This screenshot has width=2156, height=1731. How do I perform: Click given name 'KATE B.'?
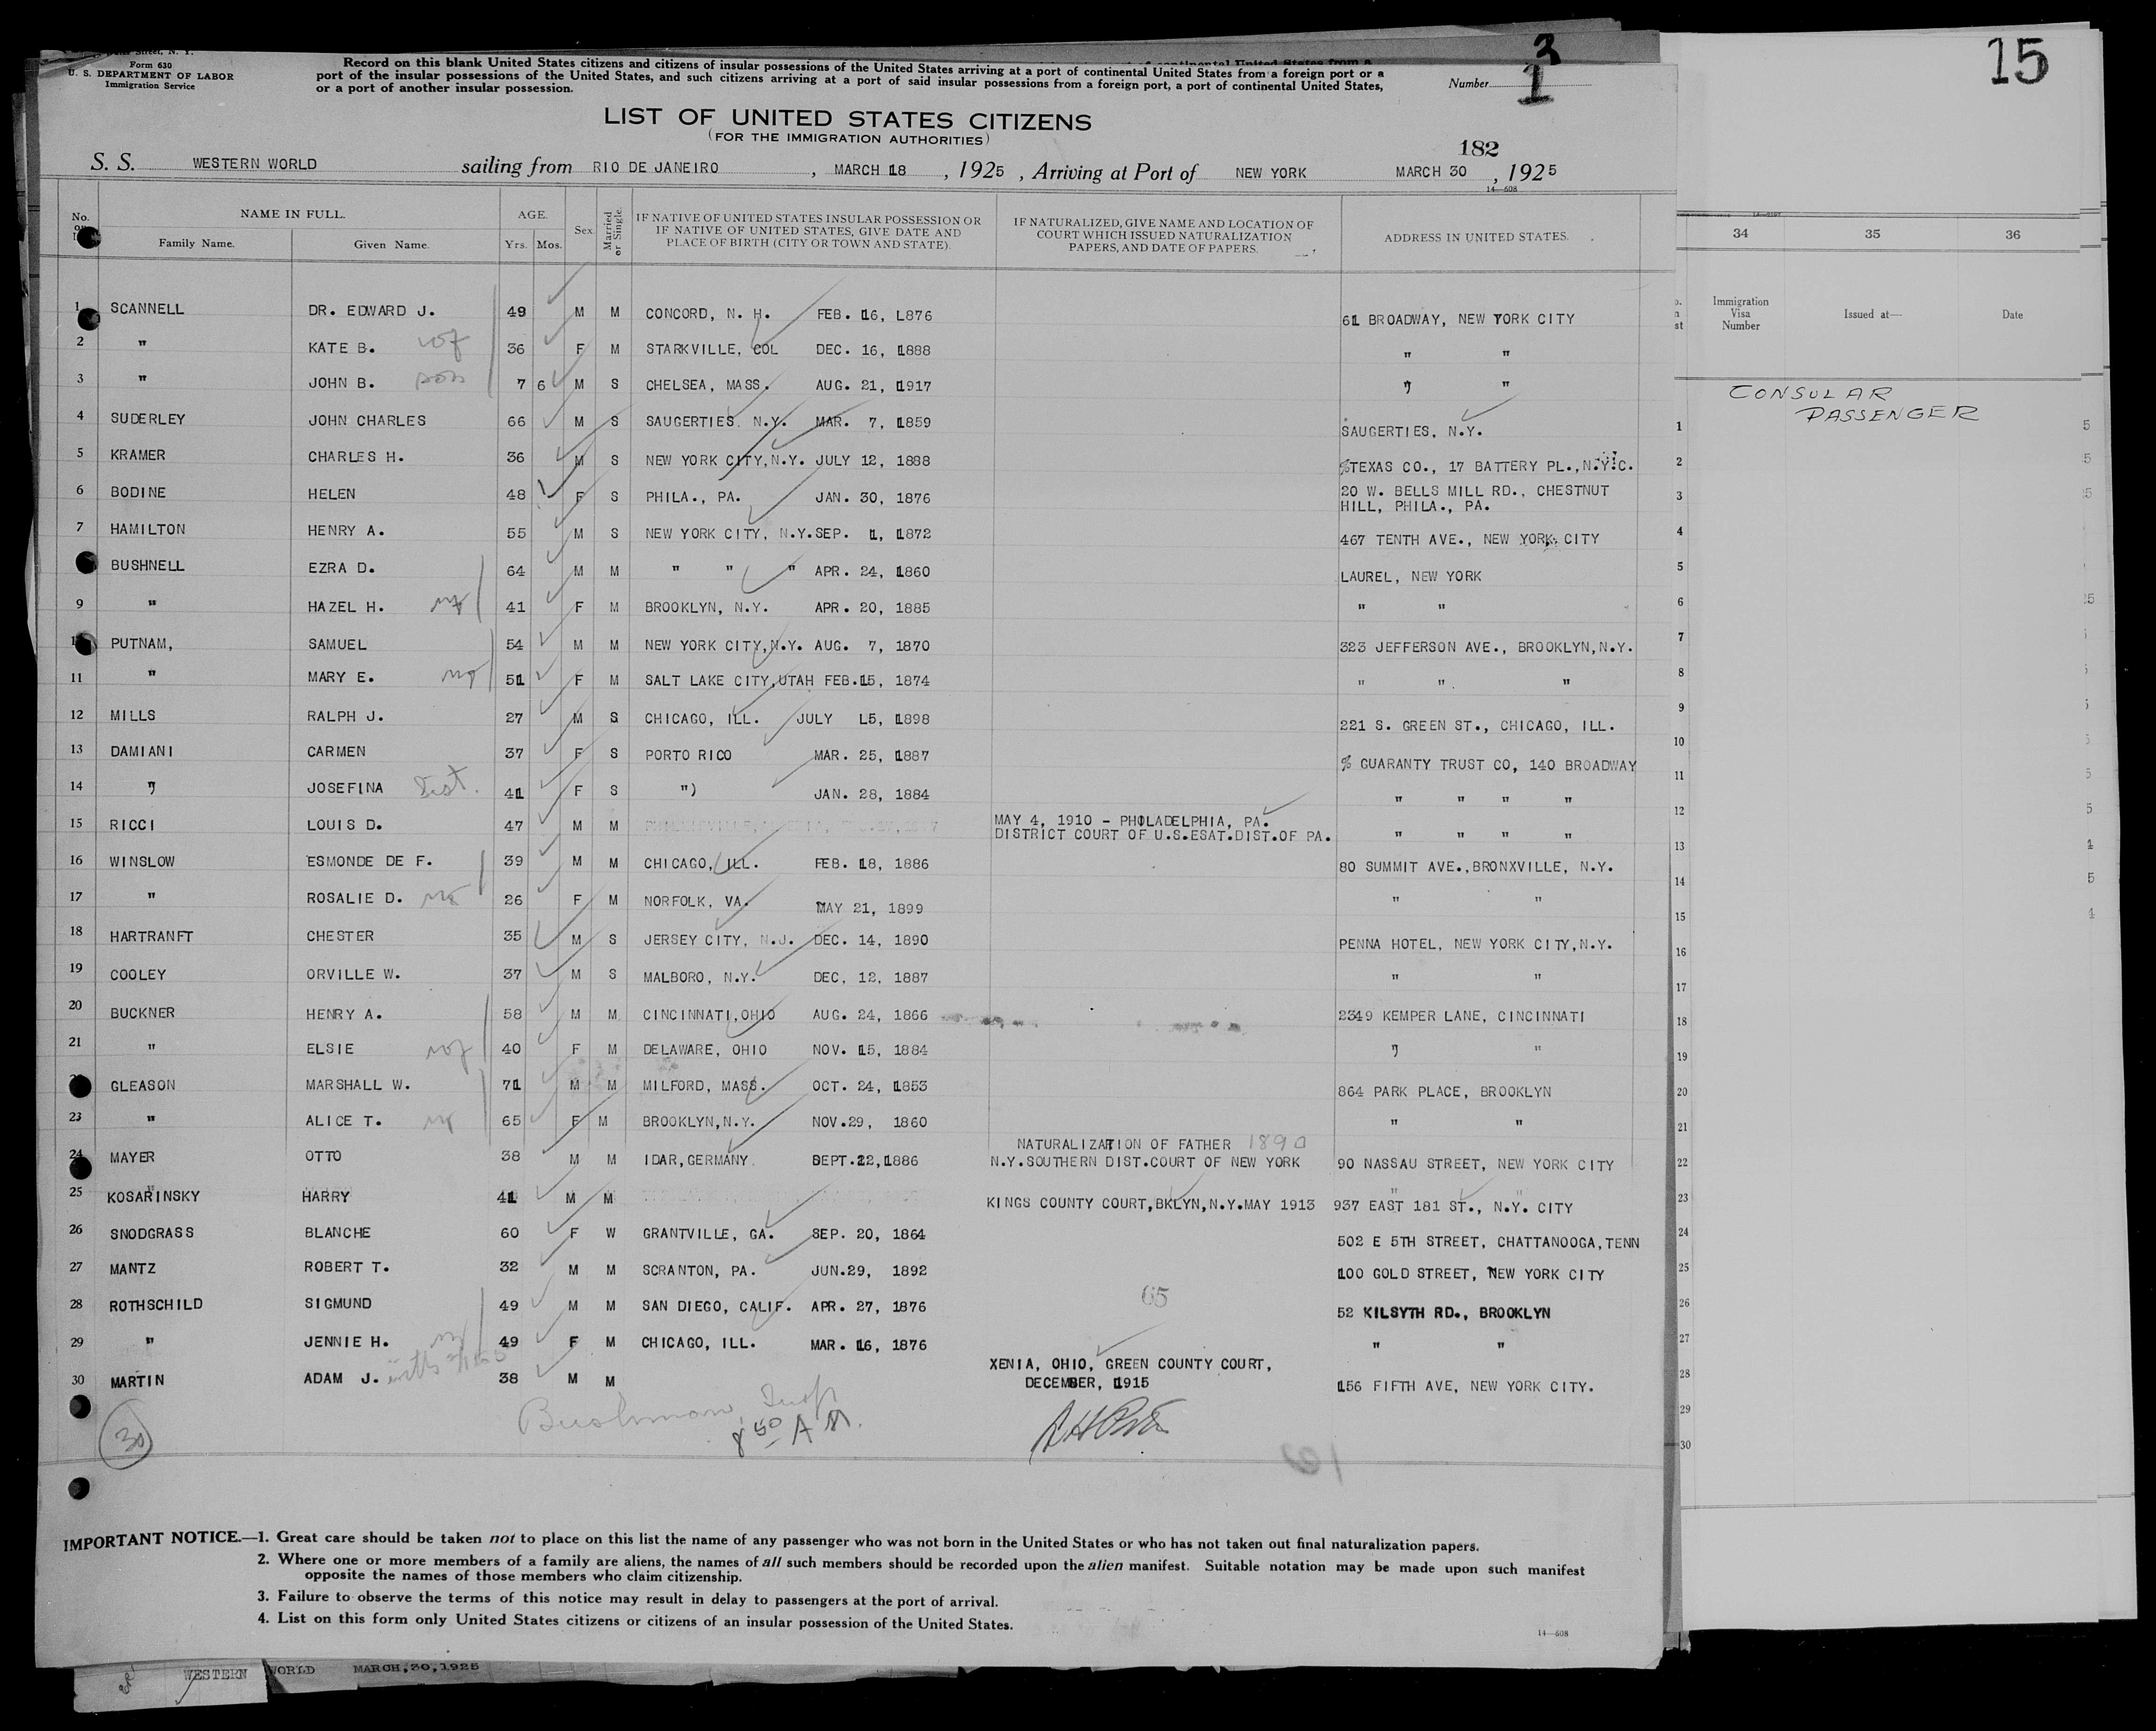coord(341,349)
